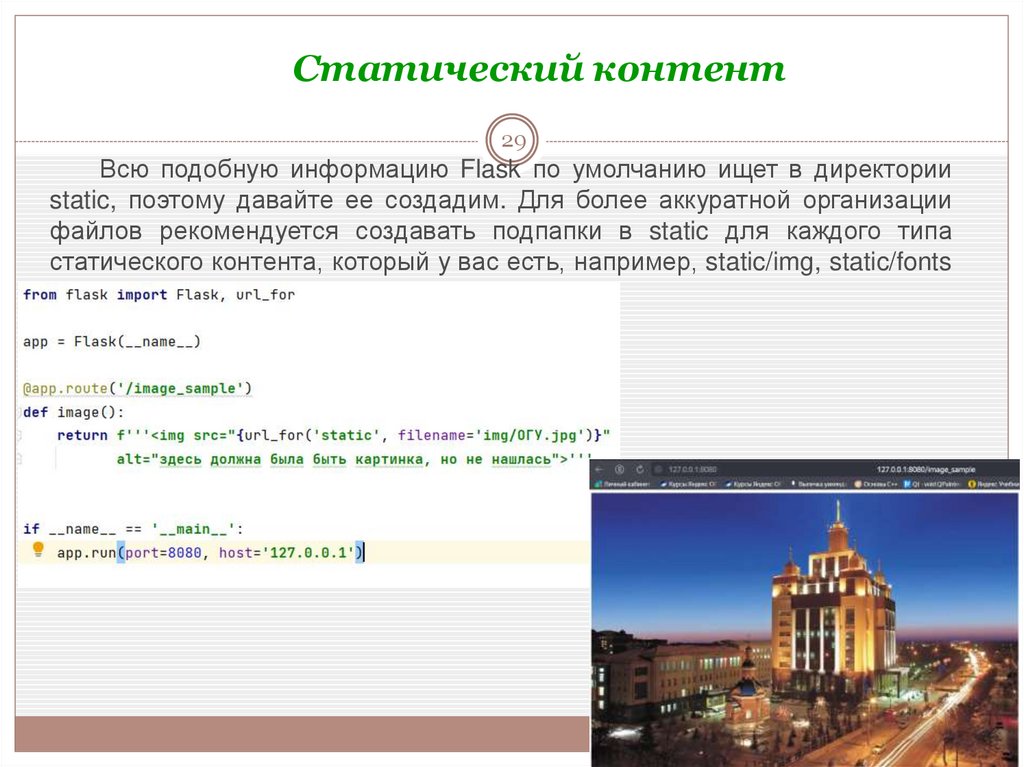The image size is (1024, 767).
Task: Click the 'def image():' line
Action: (x=73, y=412)
